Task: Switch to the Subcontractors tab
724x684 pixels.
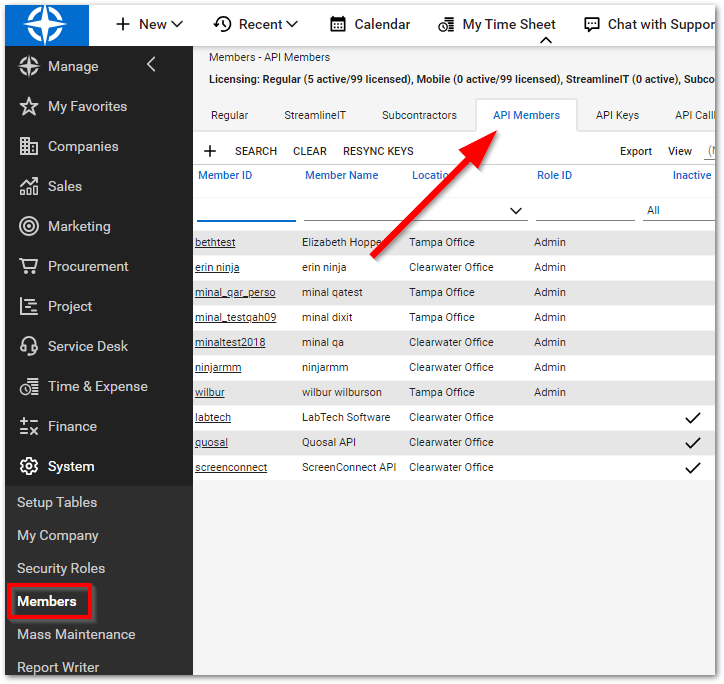Action: [x=419, y=115]
